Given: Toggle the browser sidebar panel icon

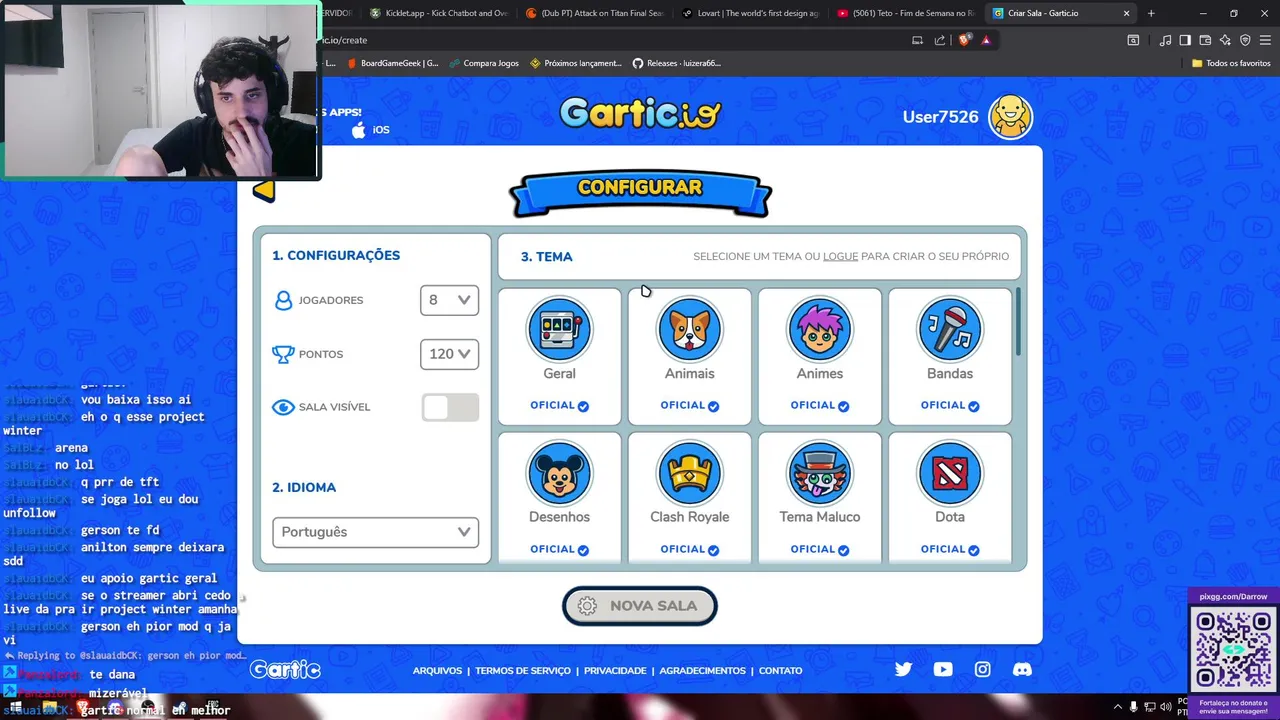Looking at the screenshot, I should 1185,40.
